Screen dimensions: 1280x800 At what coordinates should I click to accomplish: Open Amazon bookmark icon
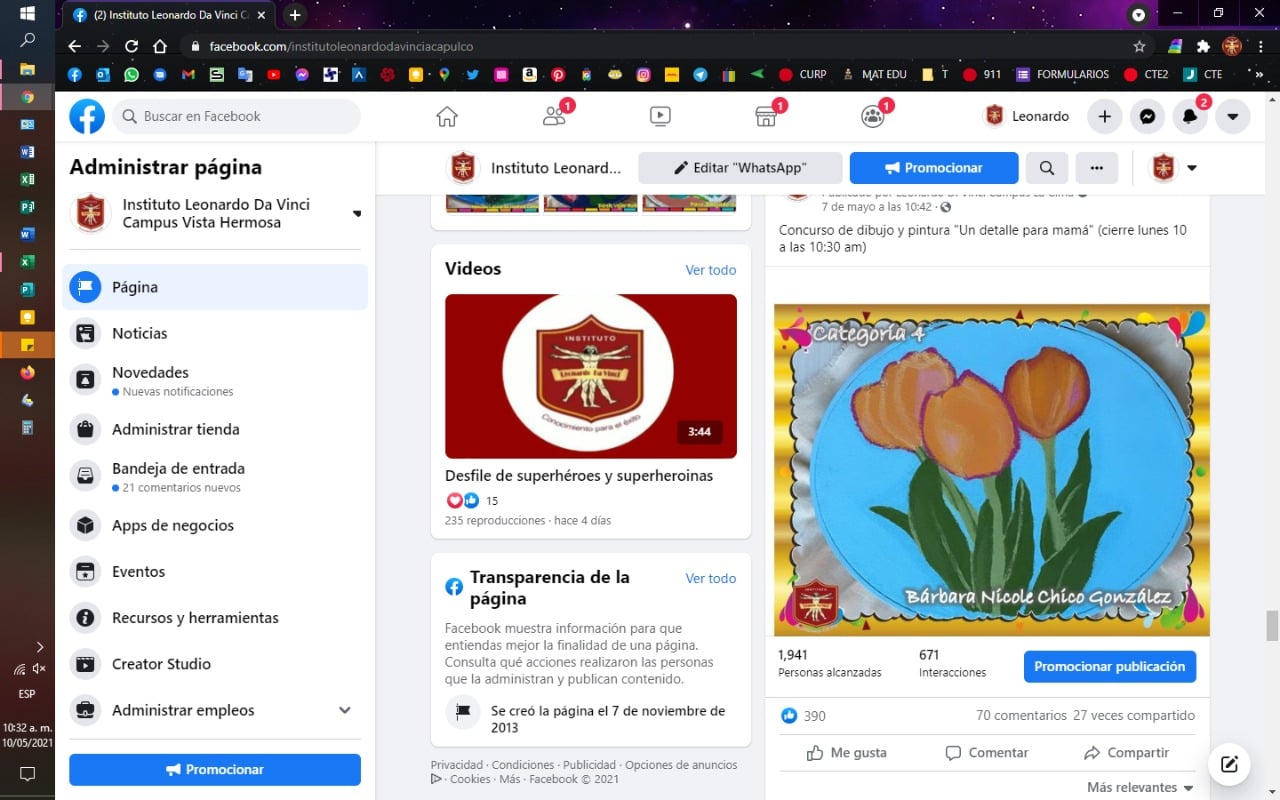(x=529, y=74)
